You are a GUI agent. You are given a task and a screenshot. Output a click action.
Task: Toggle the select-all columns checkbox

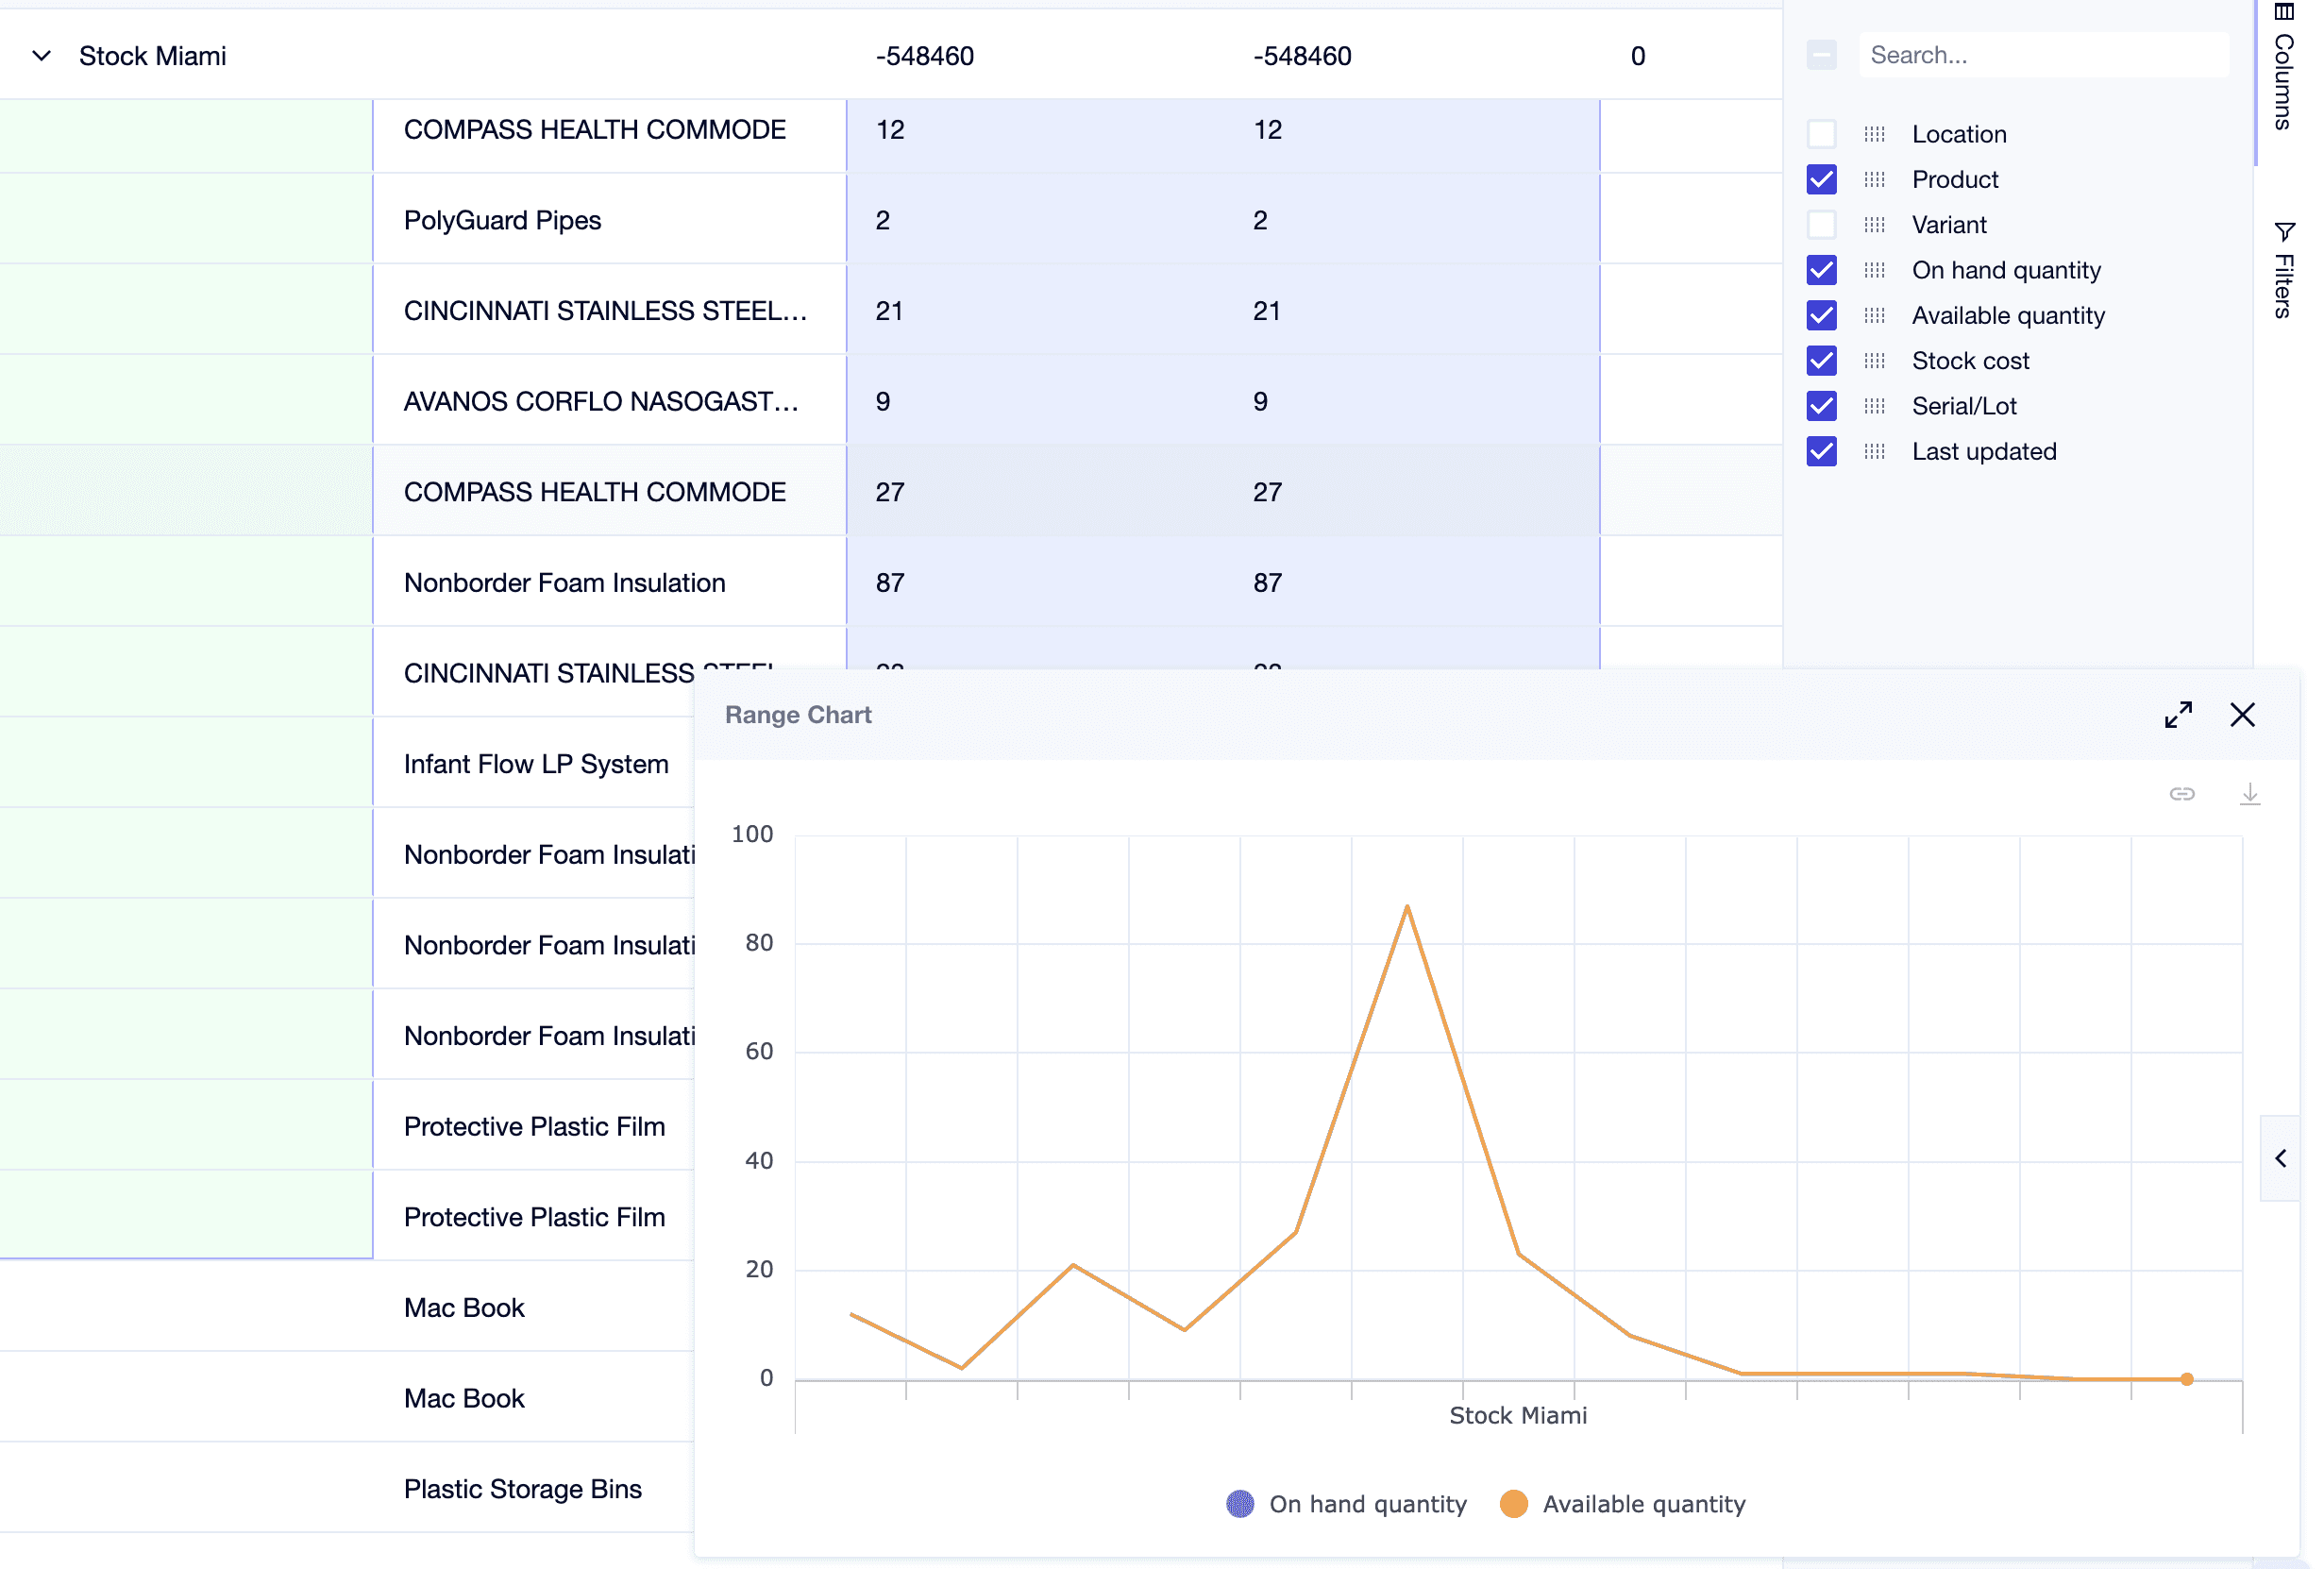coord(1821,55)
